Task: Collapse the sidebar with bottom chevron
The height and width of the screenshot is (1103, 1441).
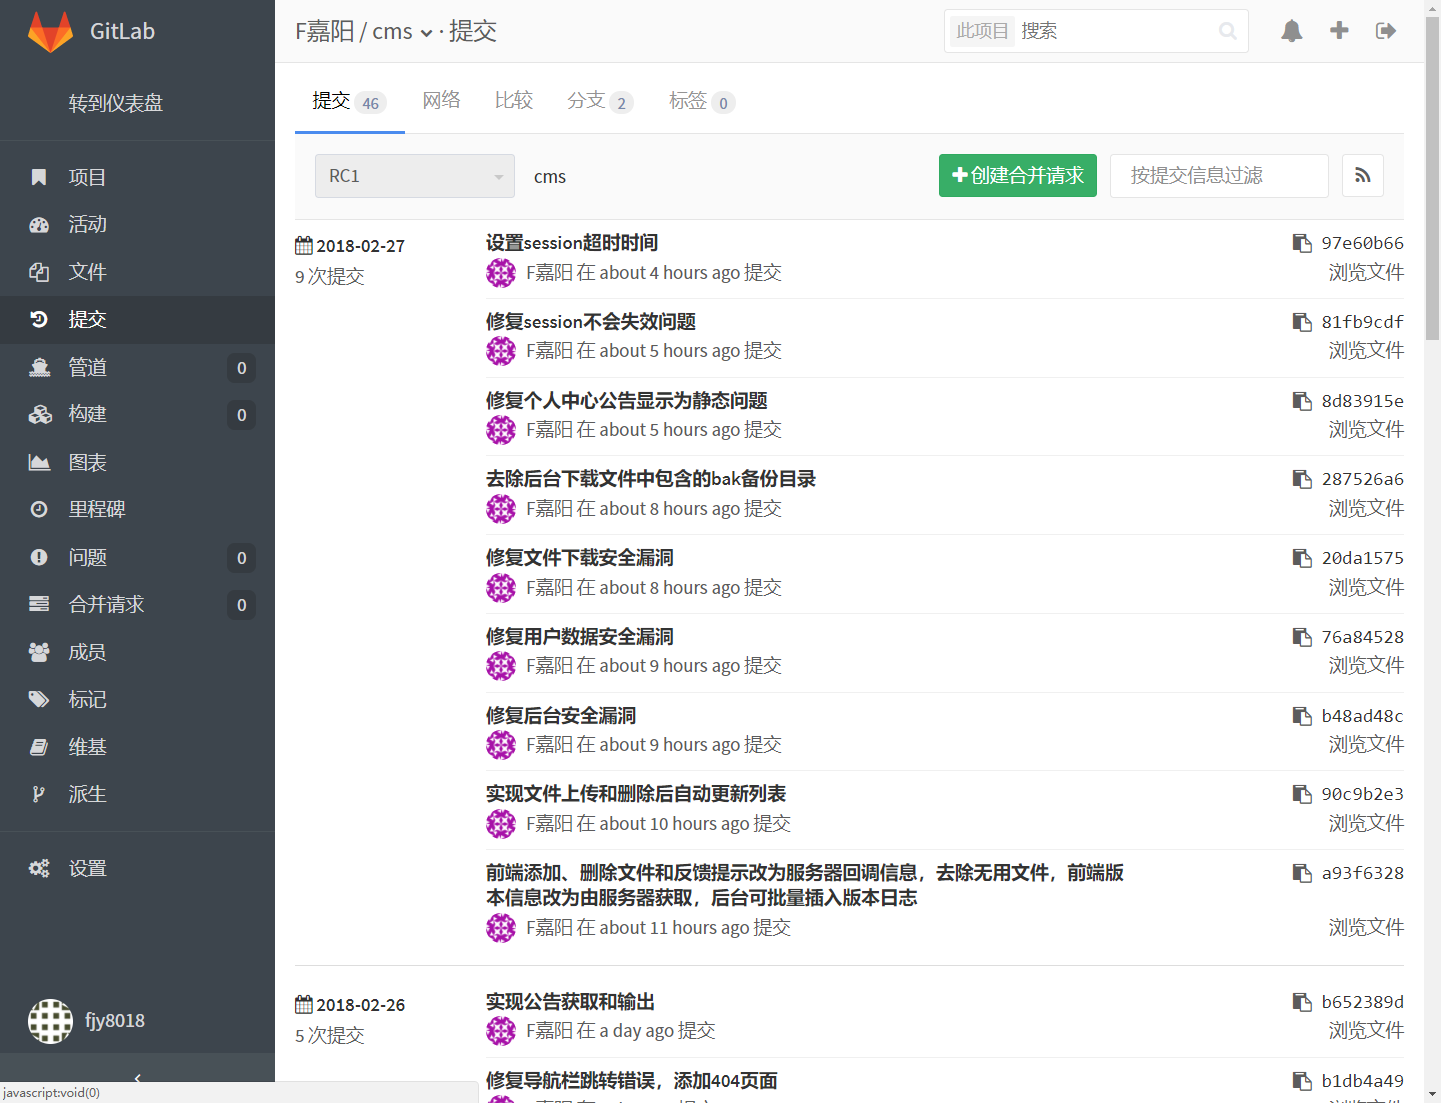Action: click(x=137, y=1077)
